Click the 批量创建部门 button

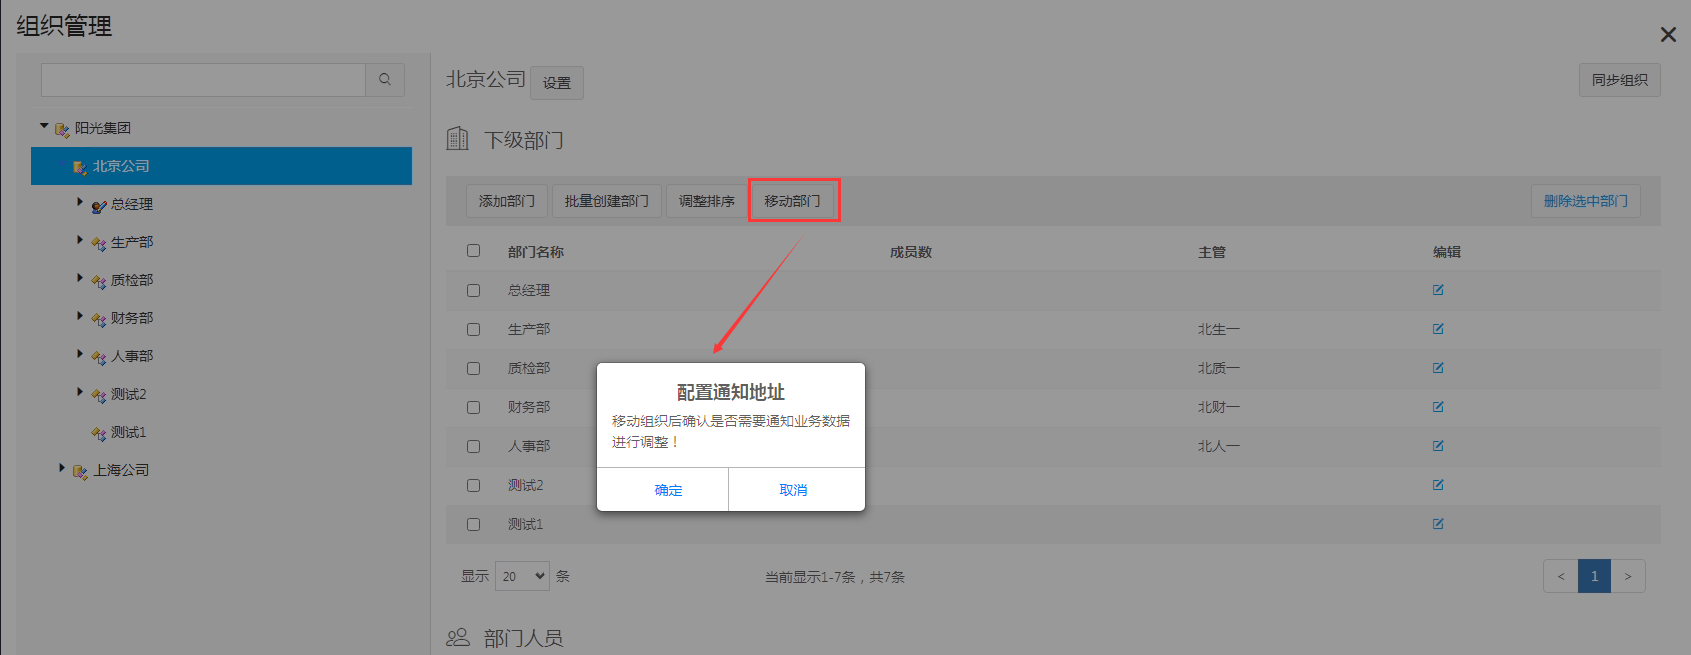606,201
